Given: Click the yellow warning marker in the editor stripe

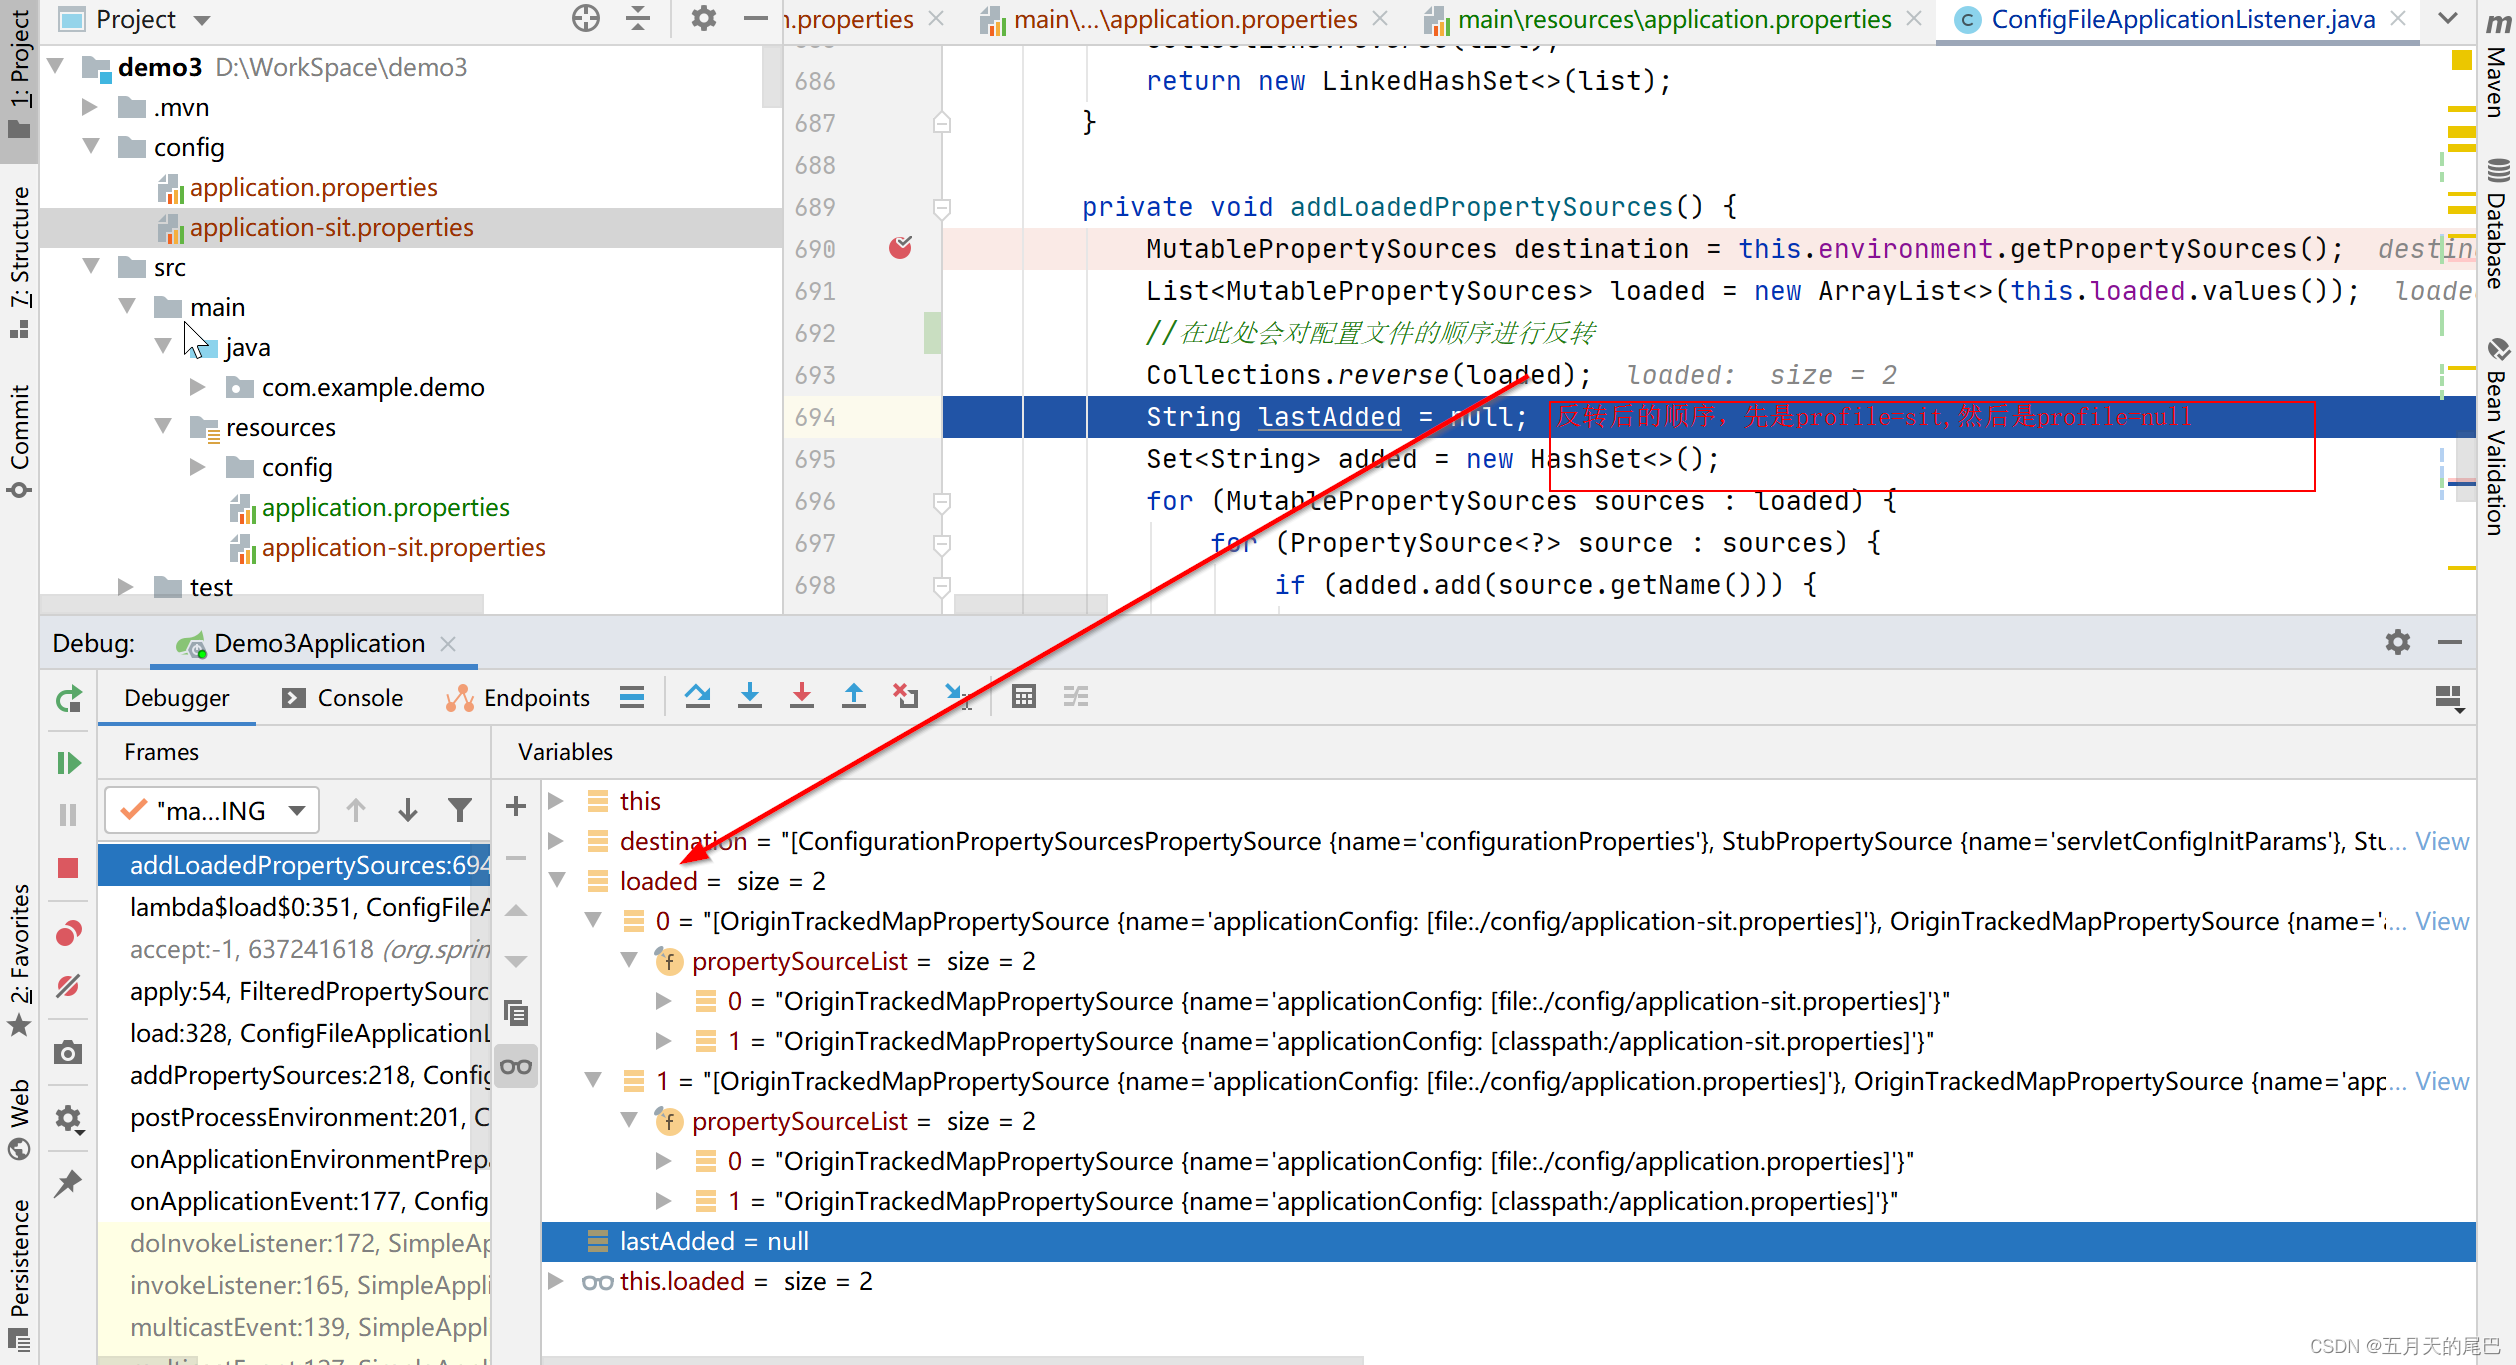Looking at the screenshot, I should click(x=2461, y=61).
